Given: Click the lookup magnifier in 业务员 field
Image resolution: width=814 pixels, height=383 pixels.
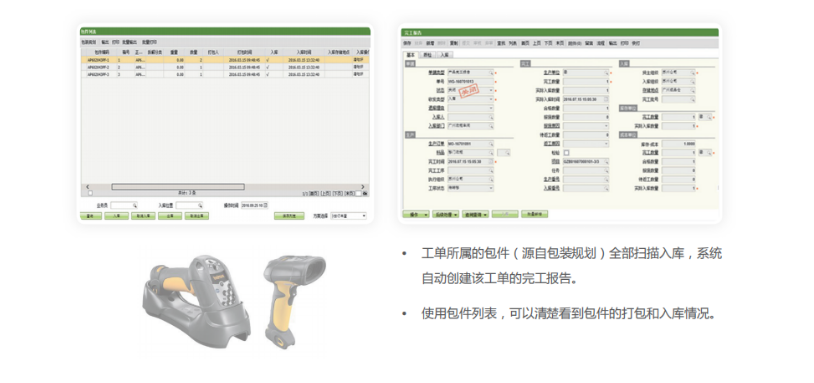Looking at the screenshot, I should [135, 206].
